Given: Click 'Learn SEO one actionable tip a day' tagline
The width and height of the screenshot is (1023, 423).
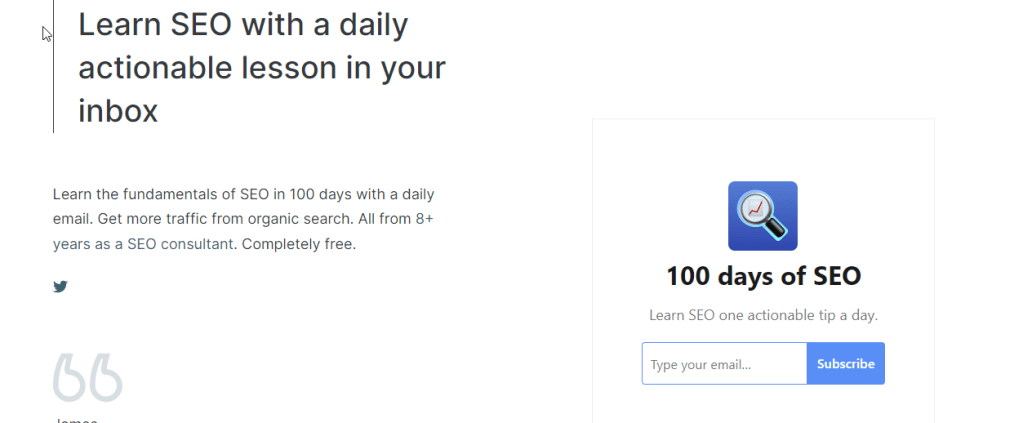Looking at the screenshot, I should tap(763, 315).
